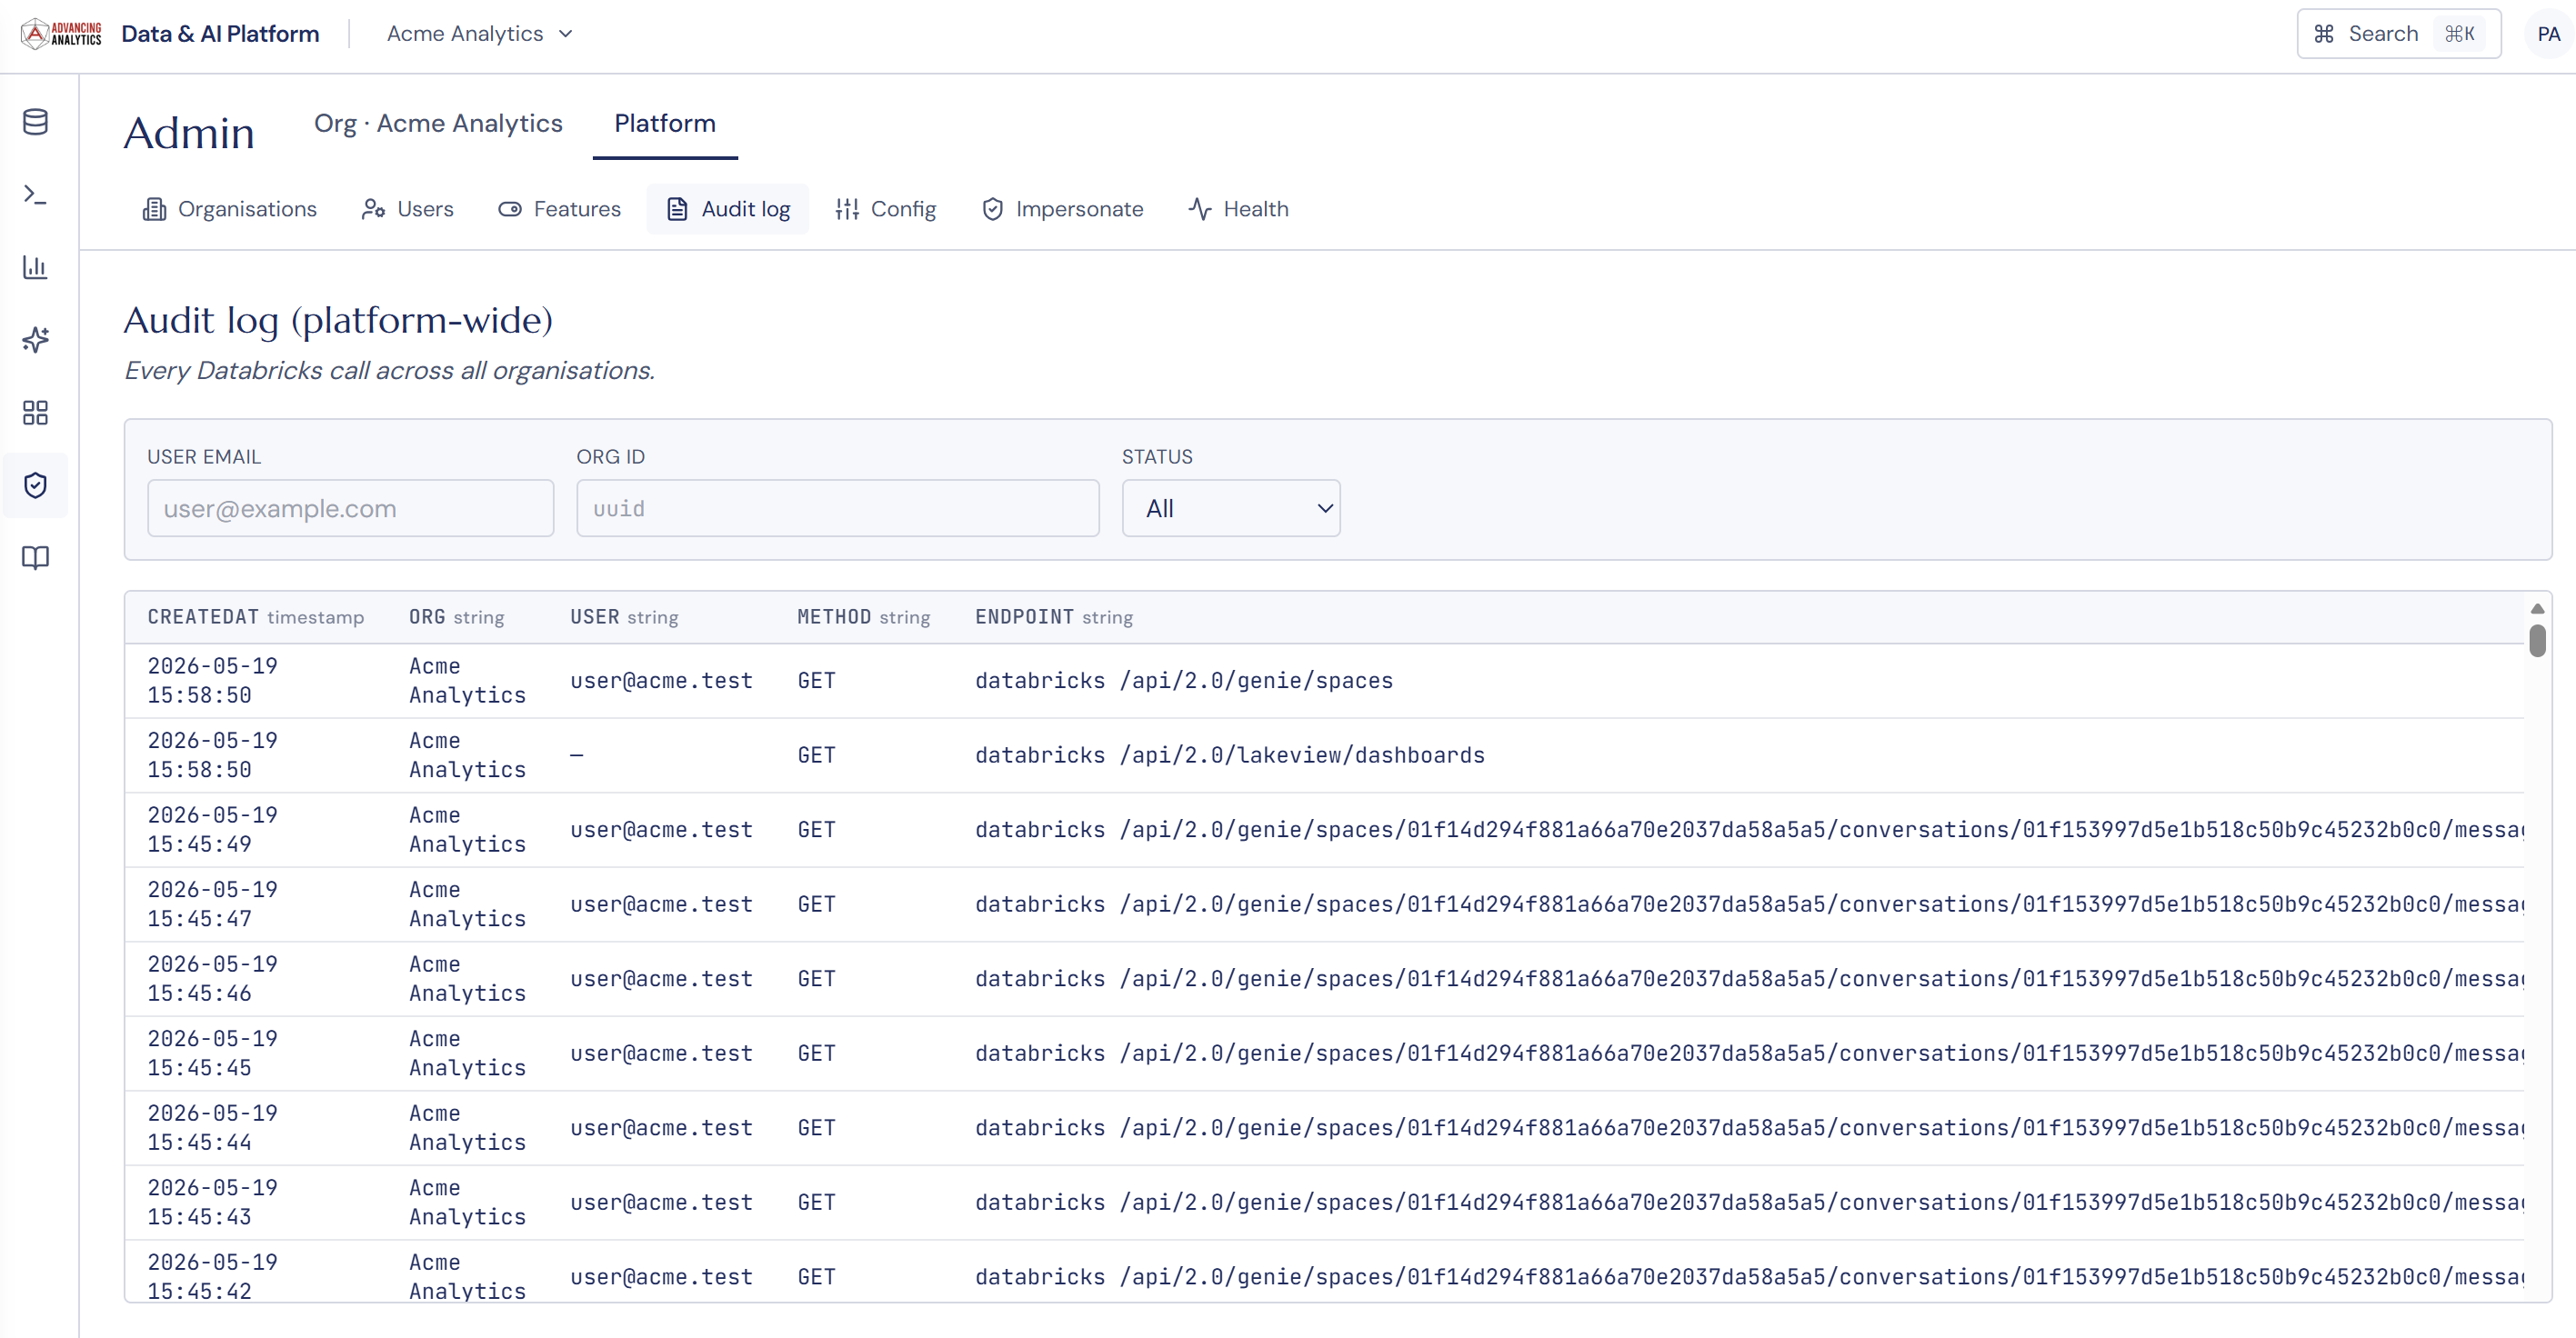Click the Features toggle icon
This screenshot has width=2576, height=1338.
pyautogui.click(x=510, y=209)
